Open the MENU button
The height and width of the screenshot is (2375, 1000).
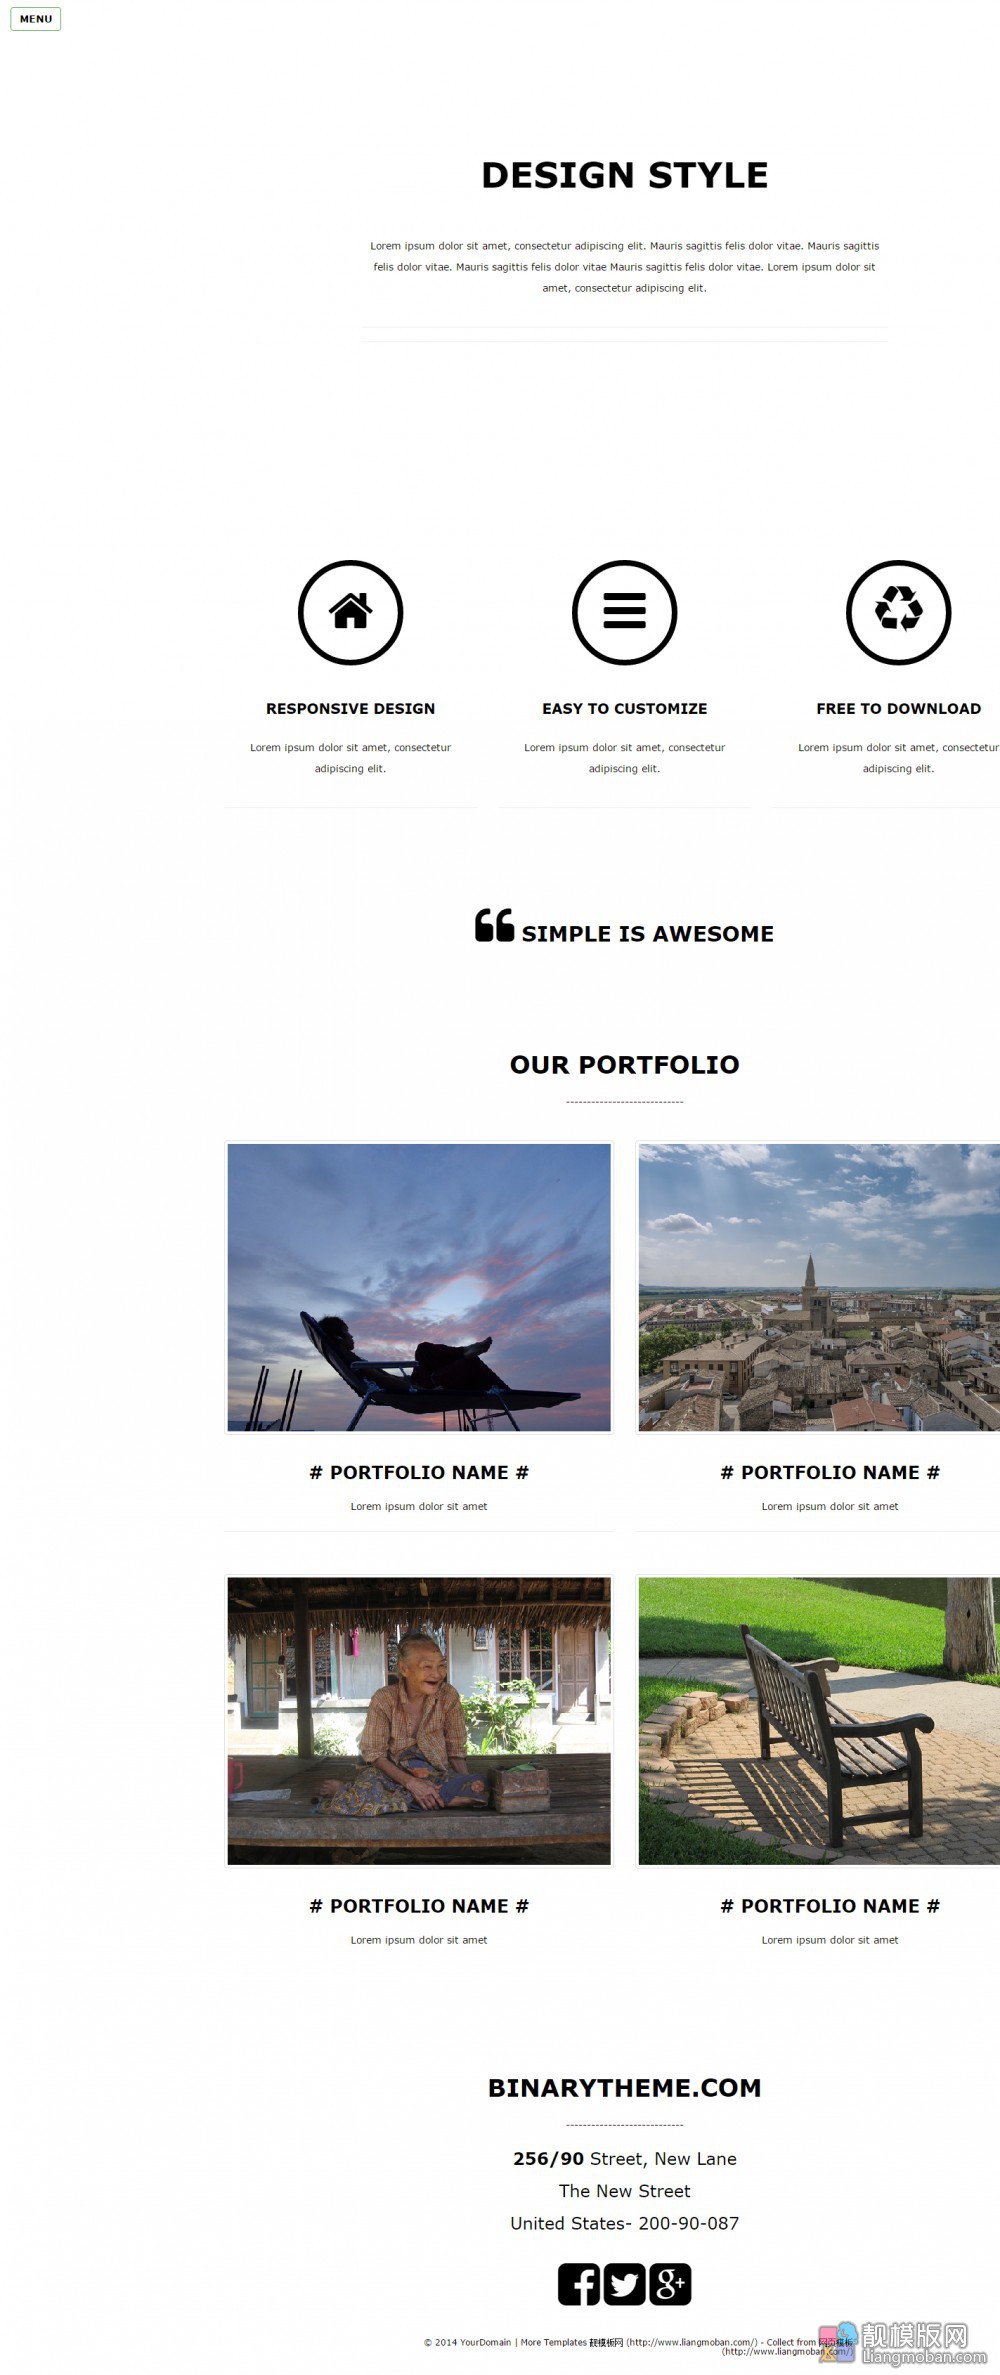point(36,19)
